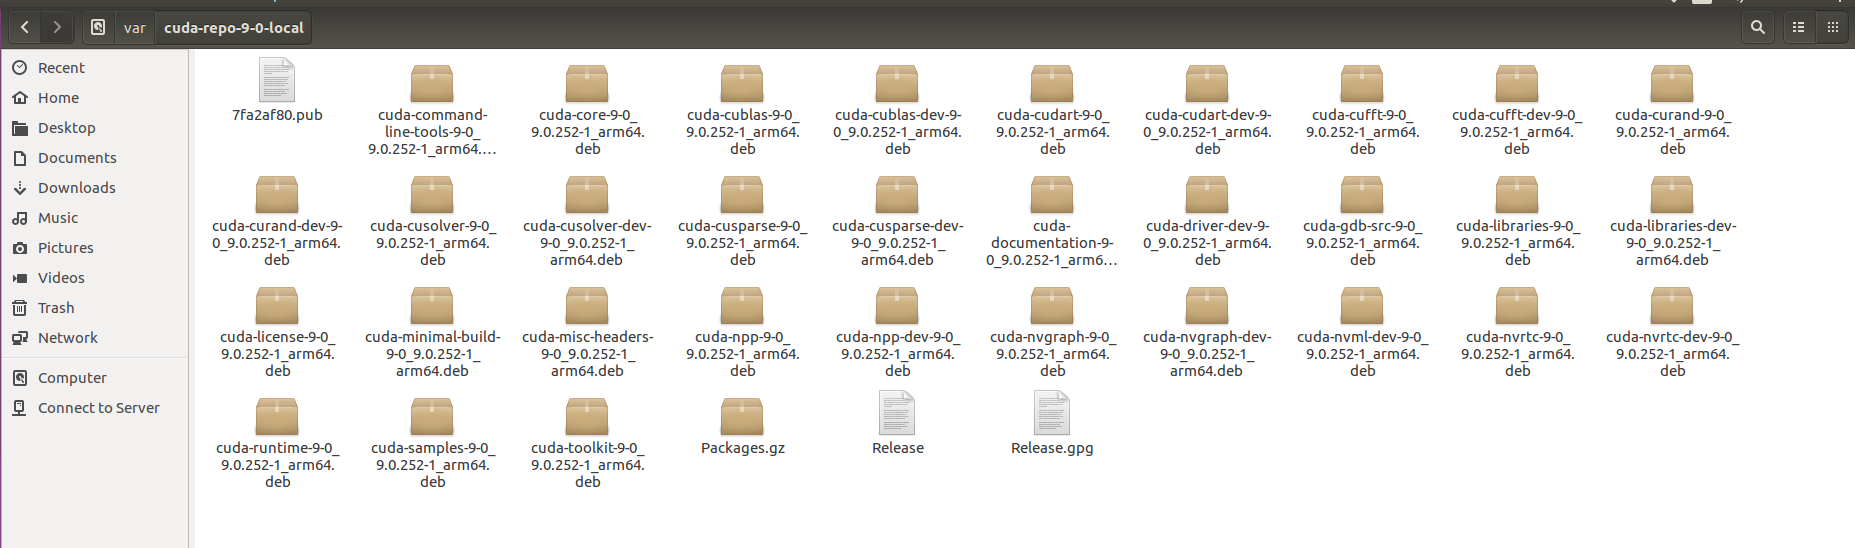Select the cuda-gdb-src-9-0 package icon
1855x548 pixels.
(x=1362, y=194)
